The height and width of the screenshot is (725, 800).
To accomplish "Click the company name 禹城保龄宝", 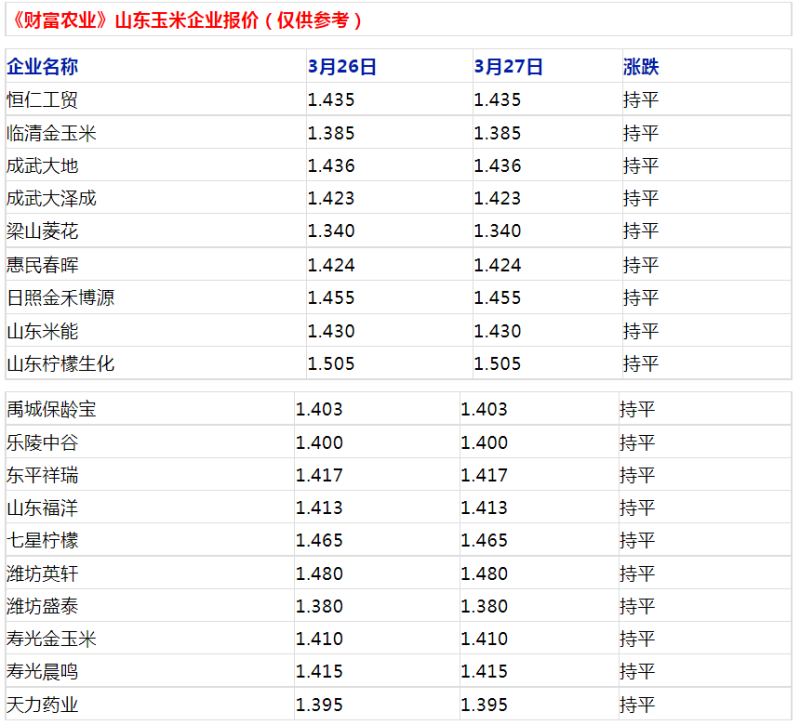I will pyautogui.click(x=52, y=409).
